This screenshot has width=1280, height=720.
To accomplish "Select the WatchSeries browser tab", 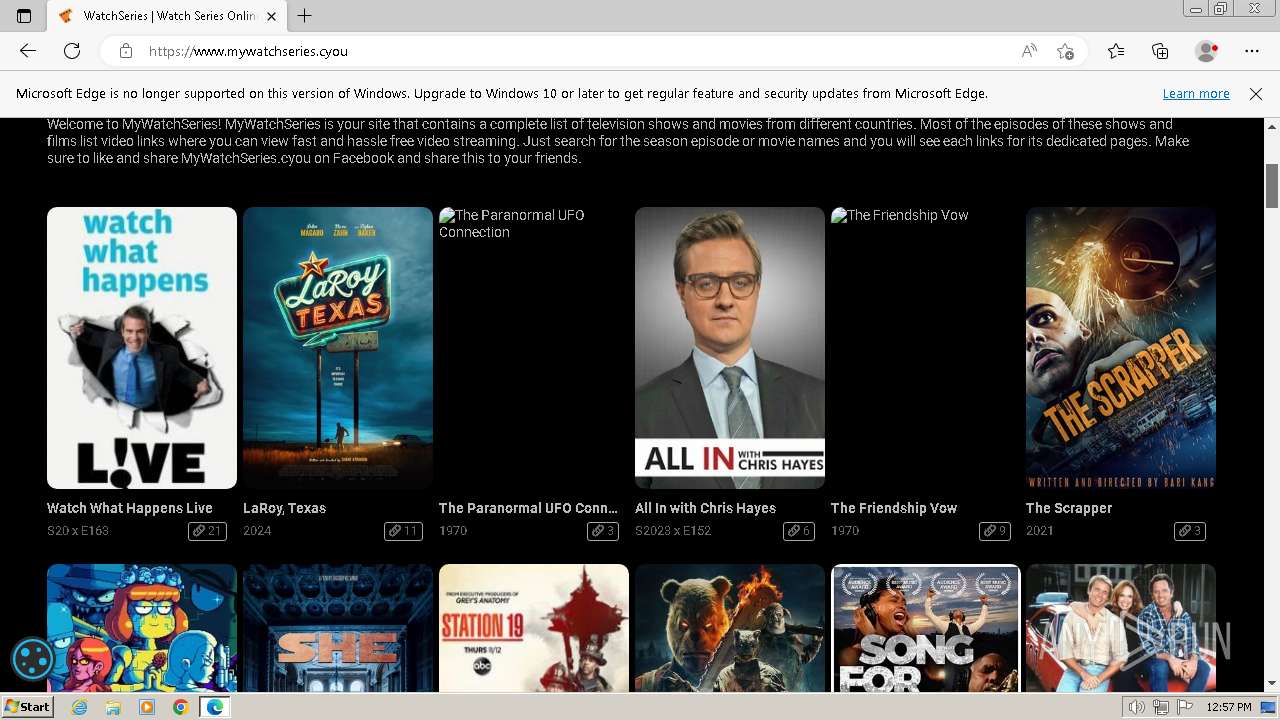I will (168, 16).
